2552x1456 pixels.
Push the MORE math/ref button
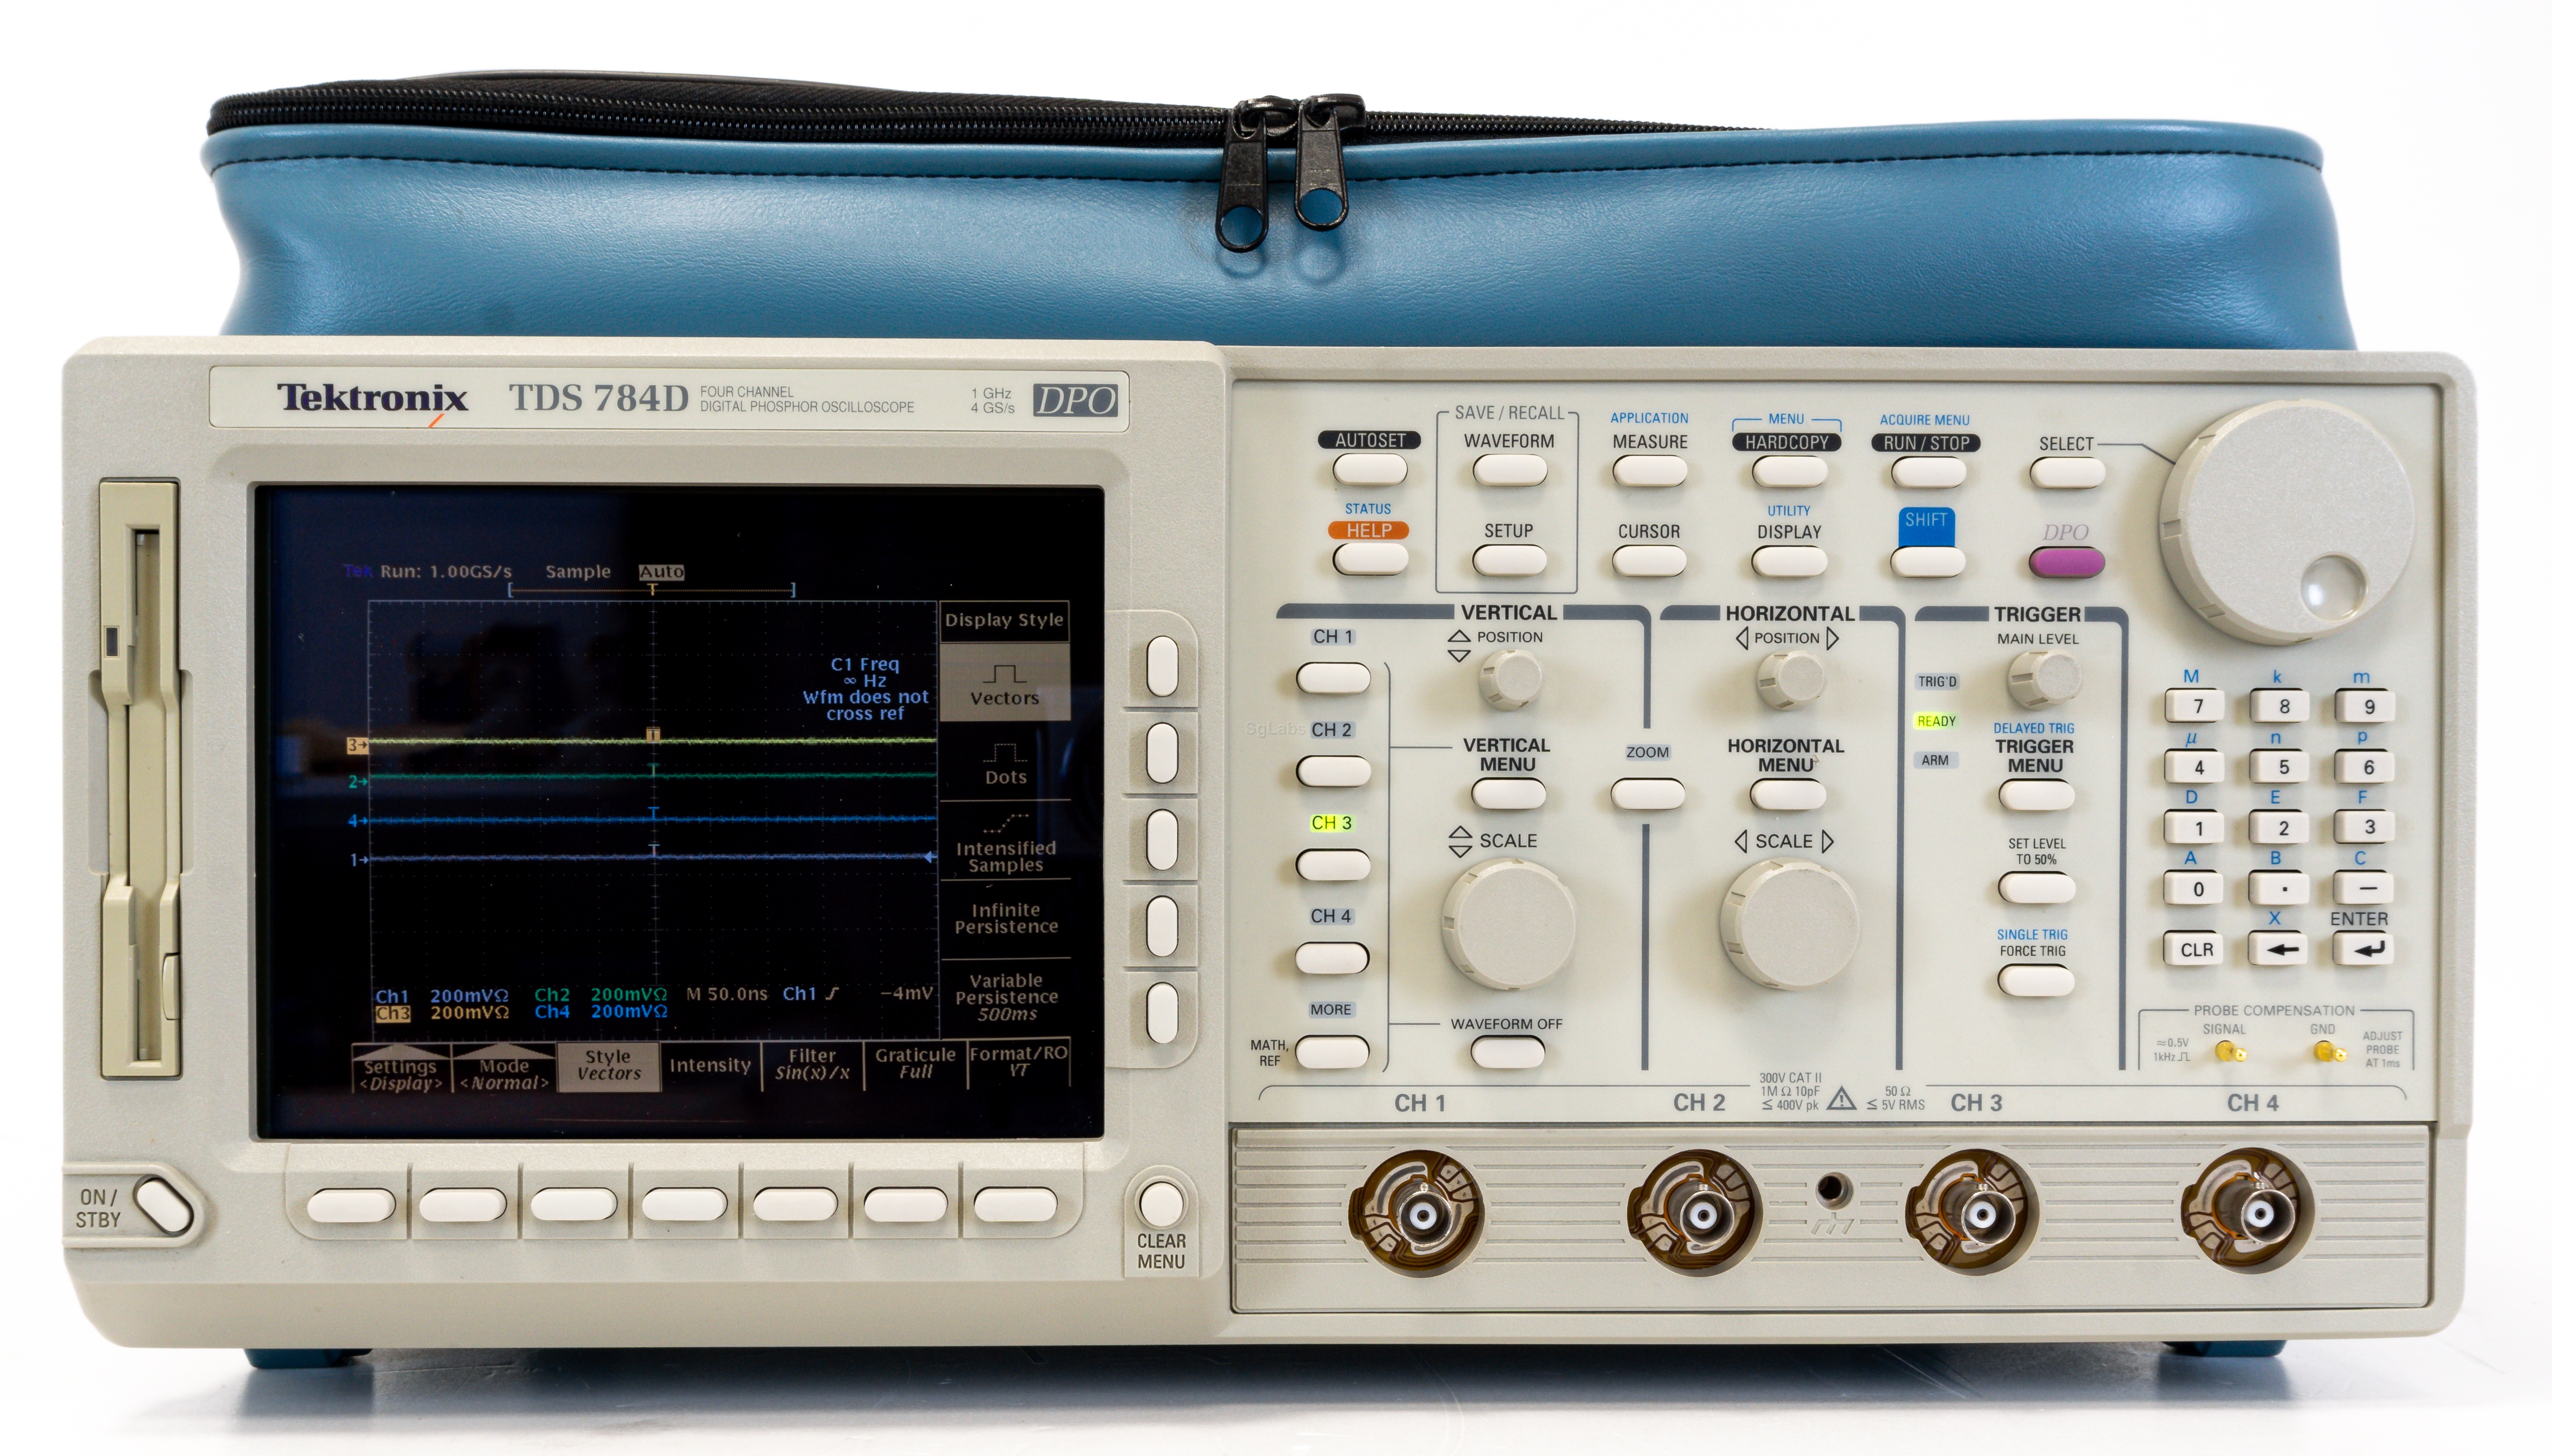(1332, 1052)
